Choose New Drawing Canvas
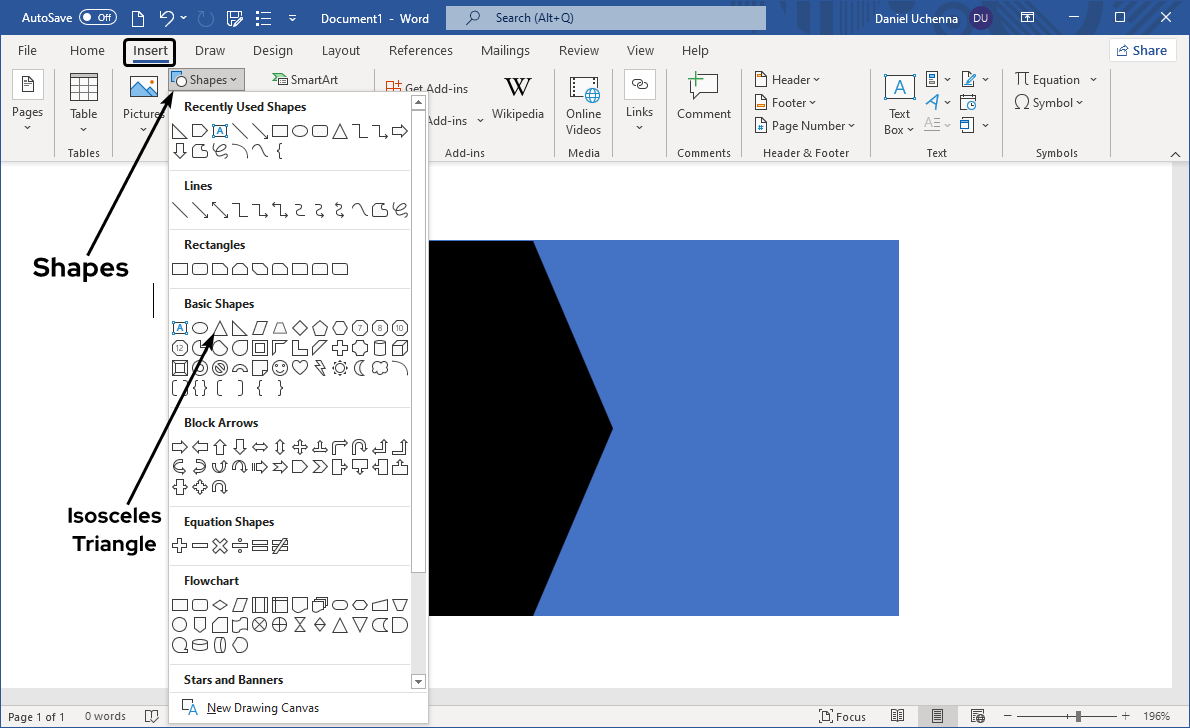 click(262, 708)
